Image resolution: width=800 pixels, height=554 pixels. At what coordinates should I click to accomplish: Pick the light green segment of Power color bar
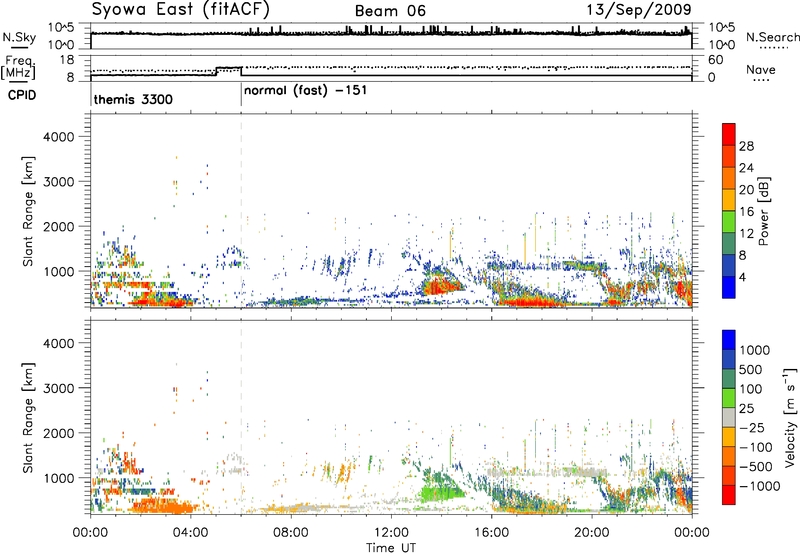(x=729, y=222)
